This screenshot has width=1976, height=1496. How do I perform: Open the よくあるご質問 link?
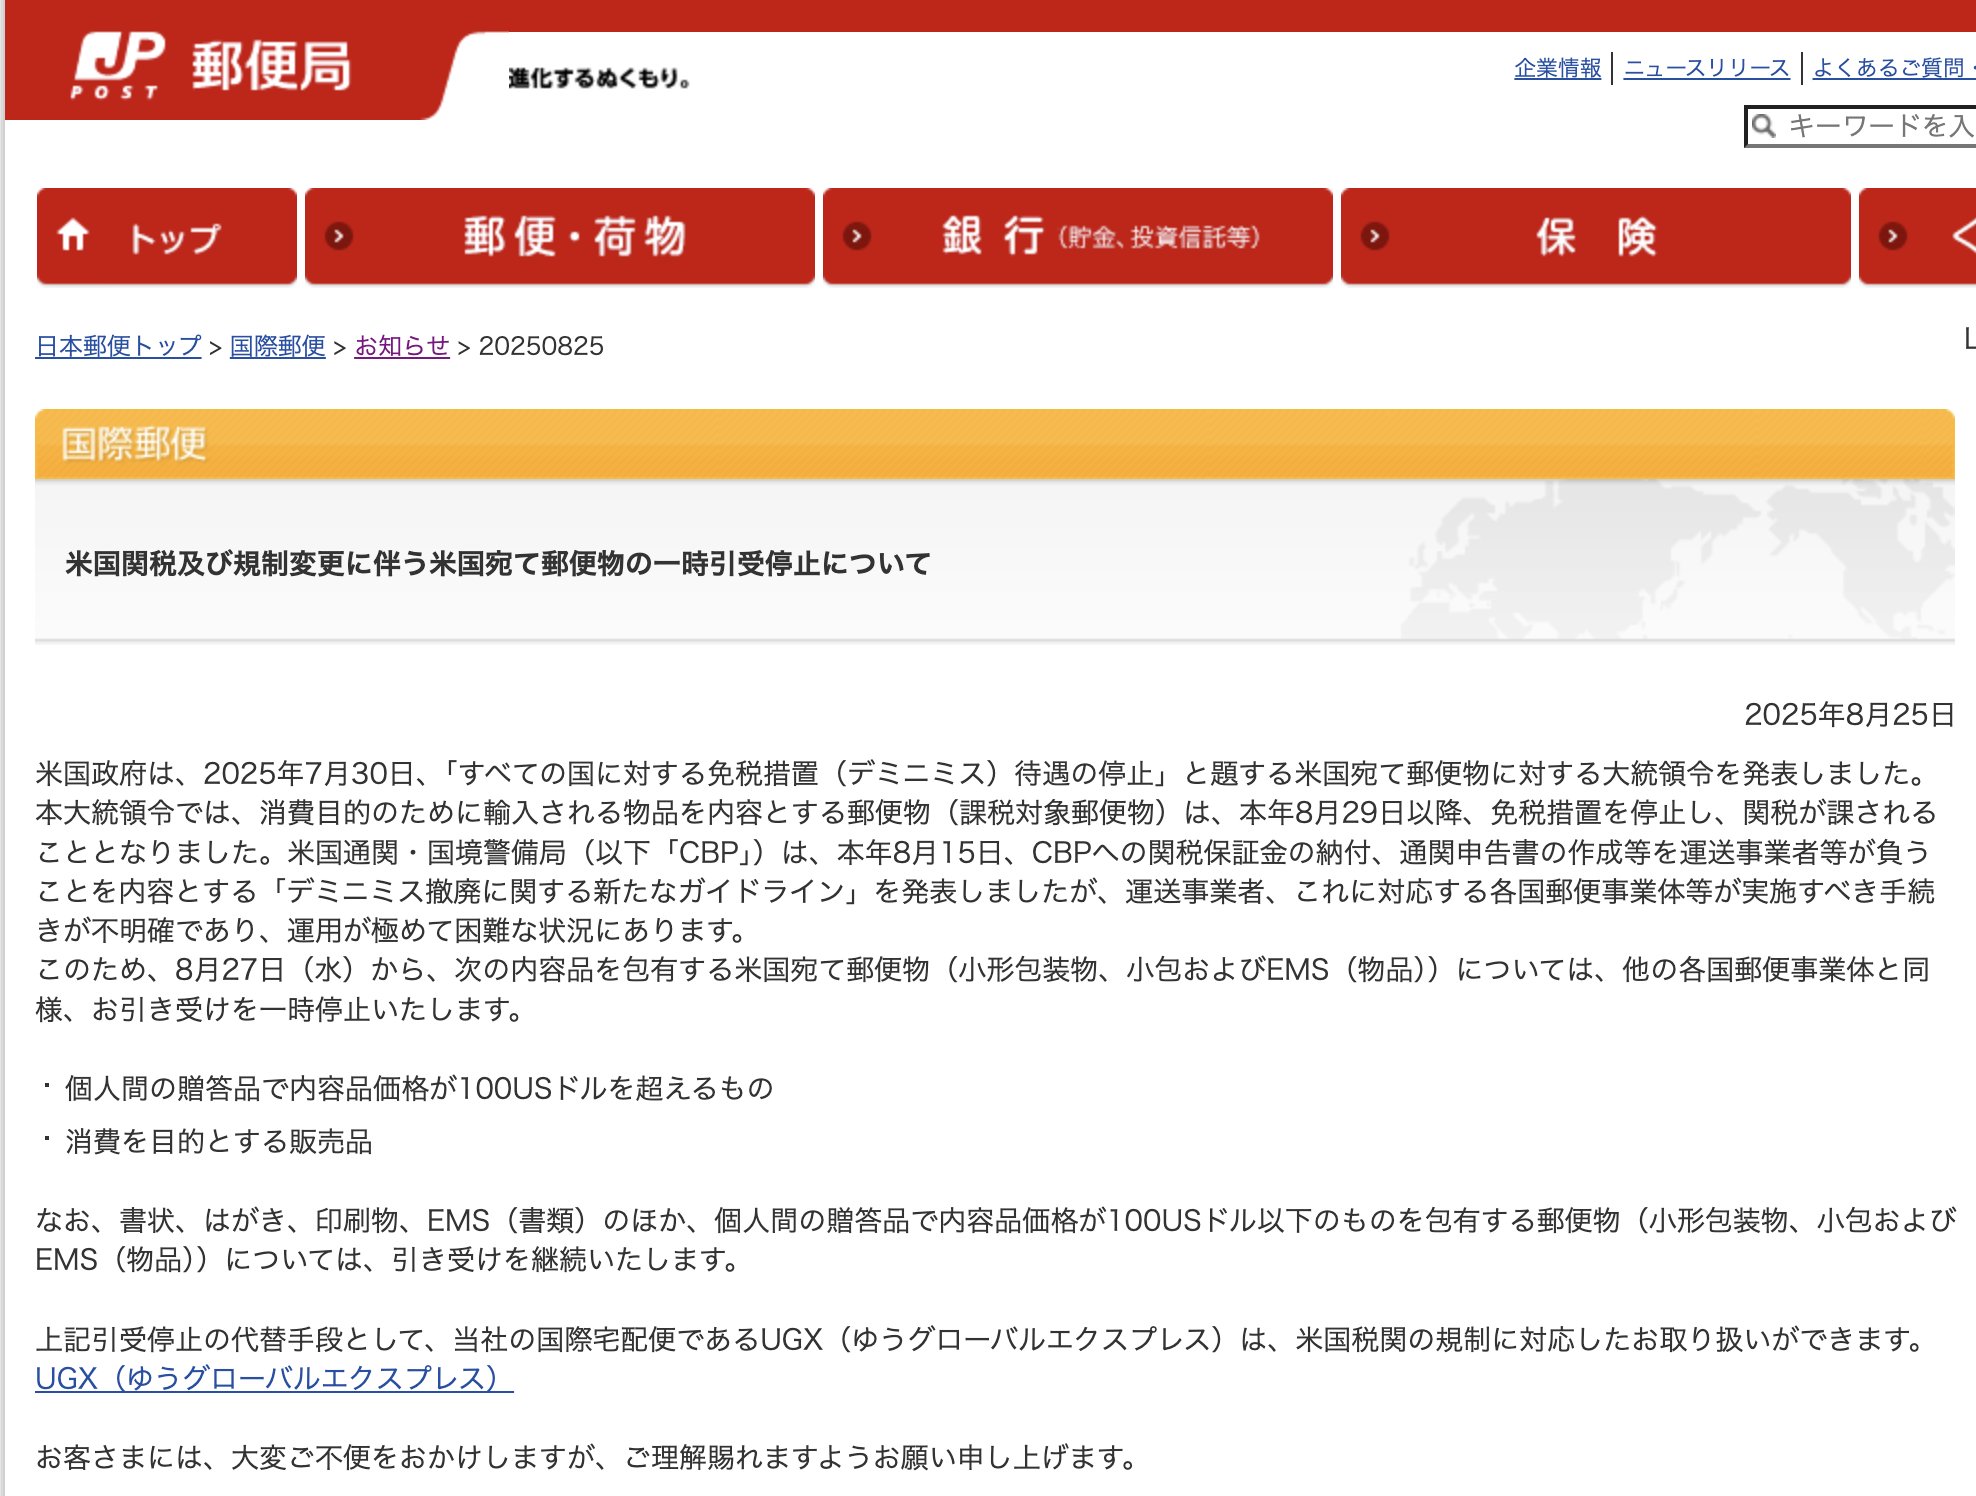point(1891,68)
